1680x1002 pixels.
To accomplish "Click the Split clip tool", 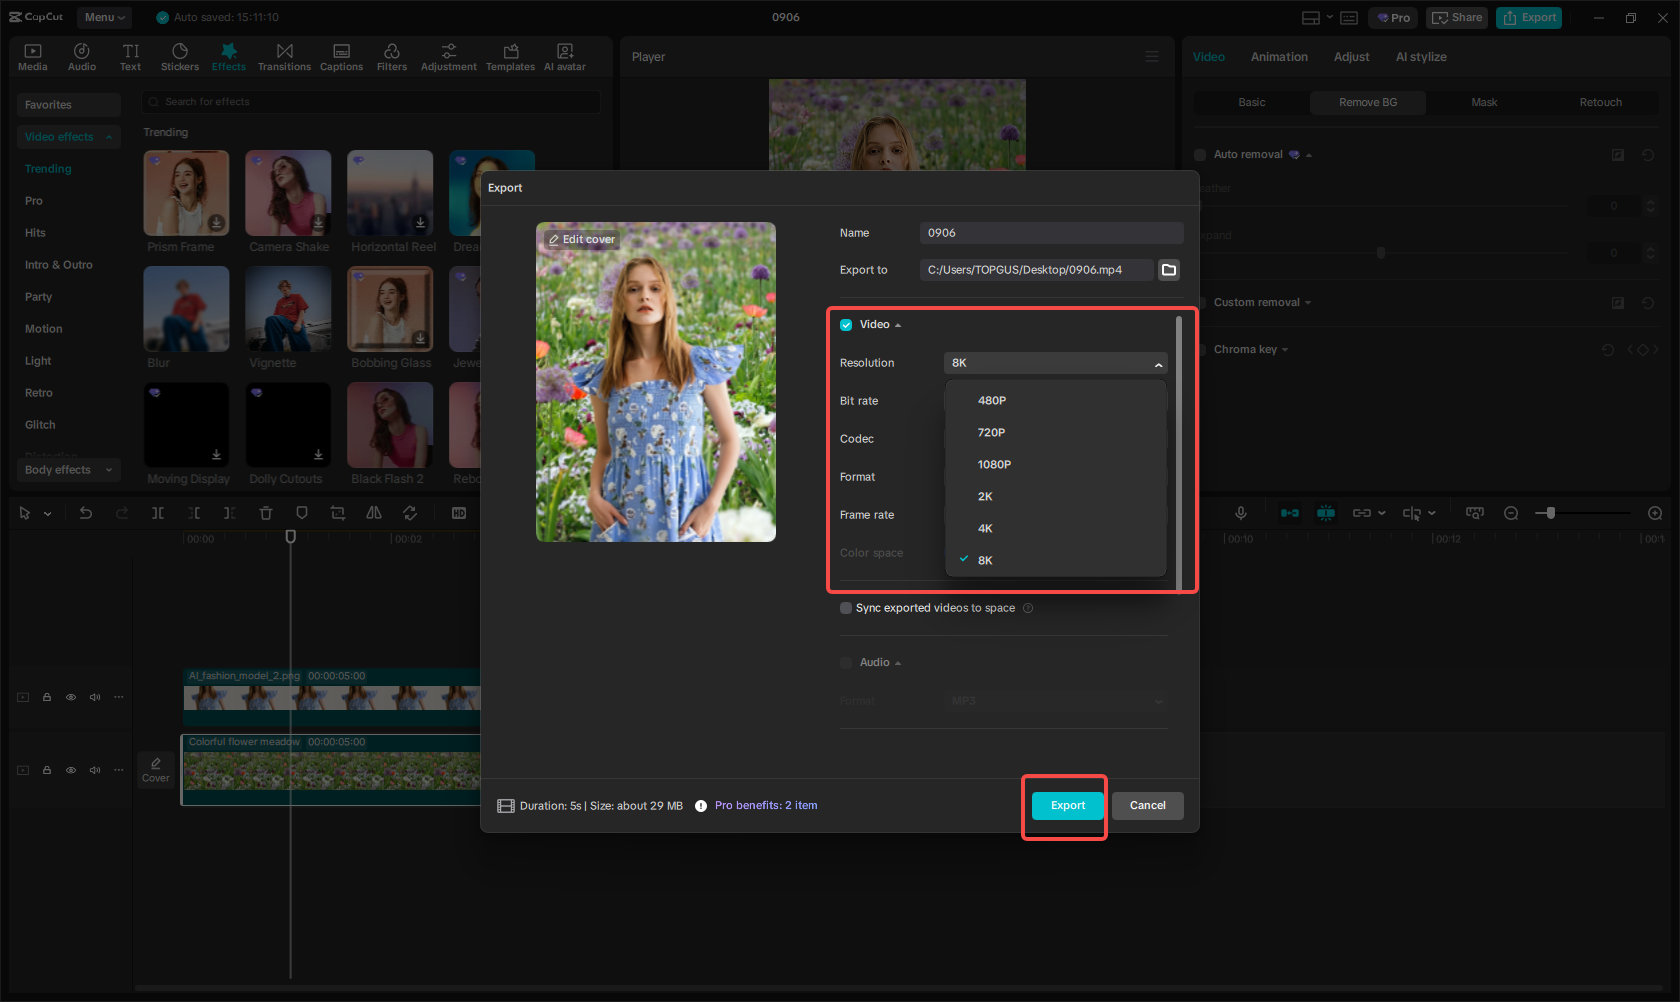I will 158,512.
